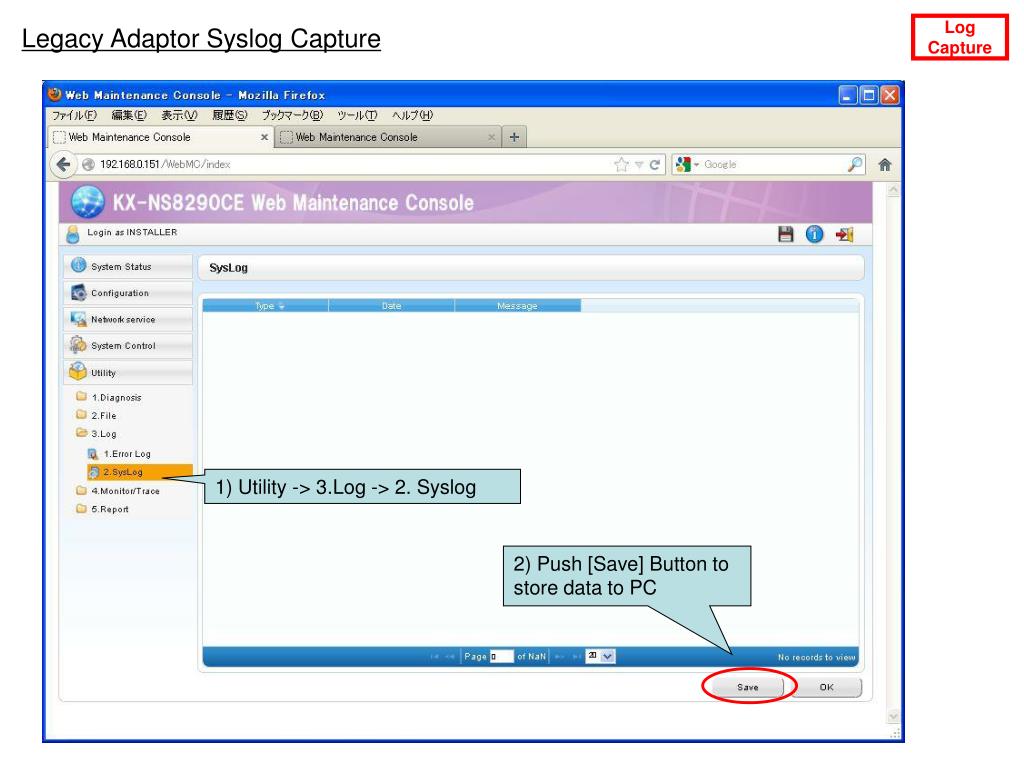
Task: Click the Configuration icon
Action: click(78, 293)
